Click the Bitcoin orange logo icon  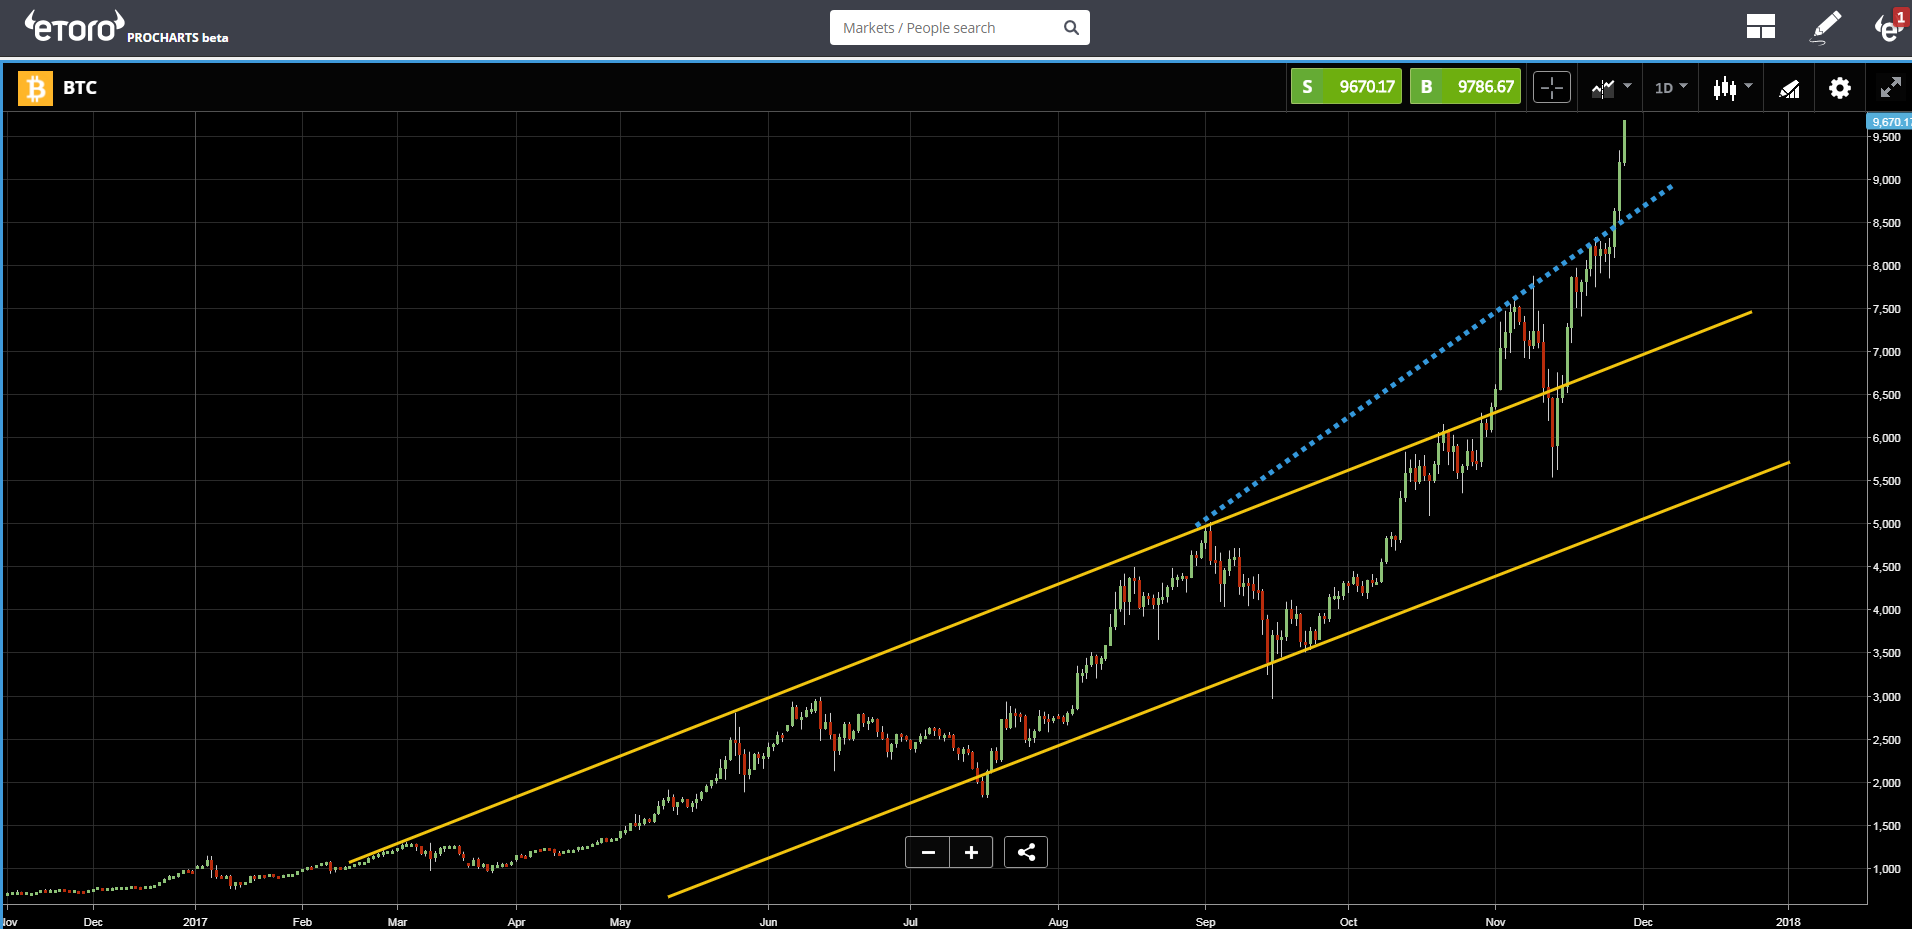pos(35,88)
